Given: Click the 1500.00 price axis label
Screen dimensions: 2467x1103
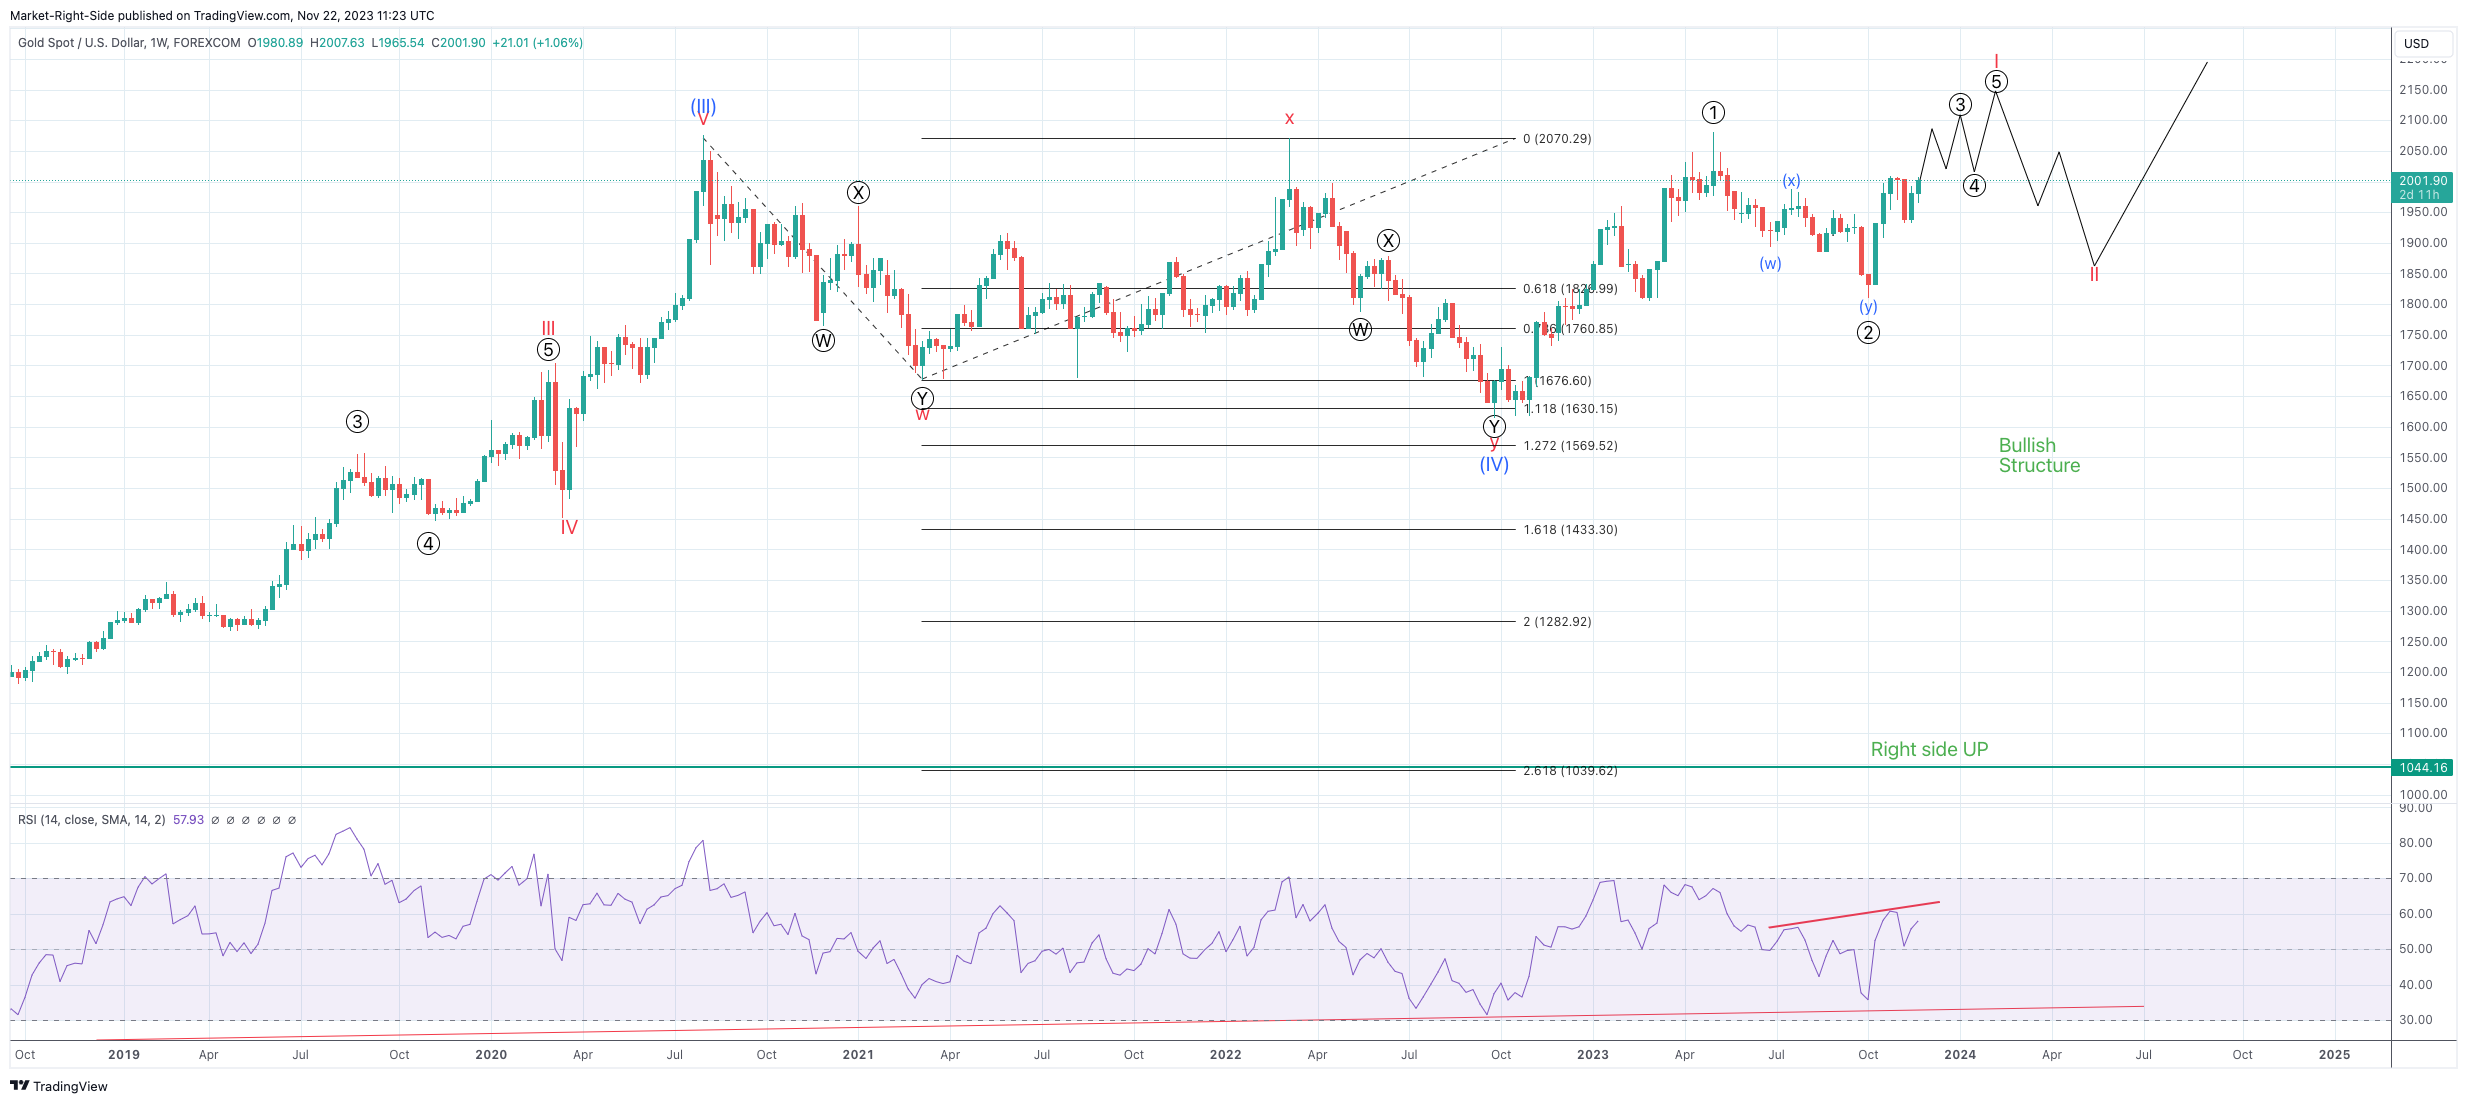Looking at the screenshot, I should tap(2423, 488).
